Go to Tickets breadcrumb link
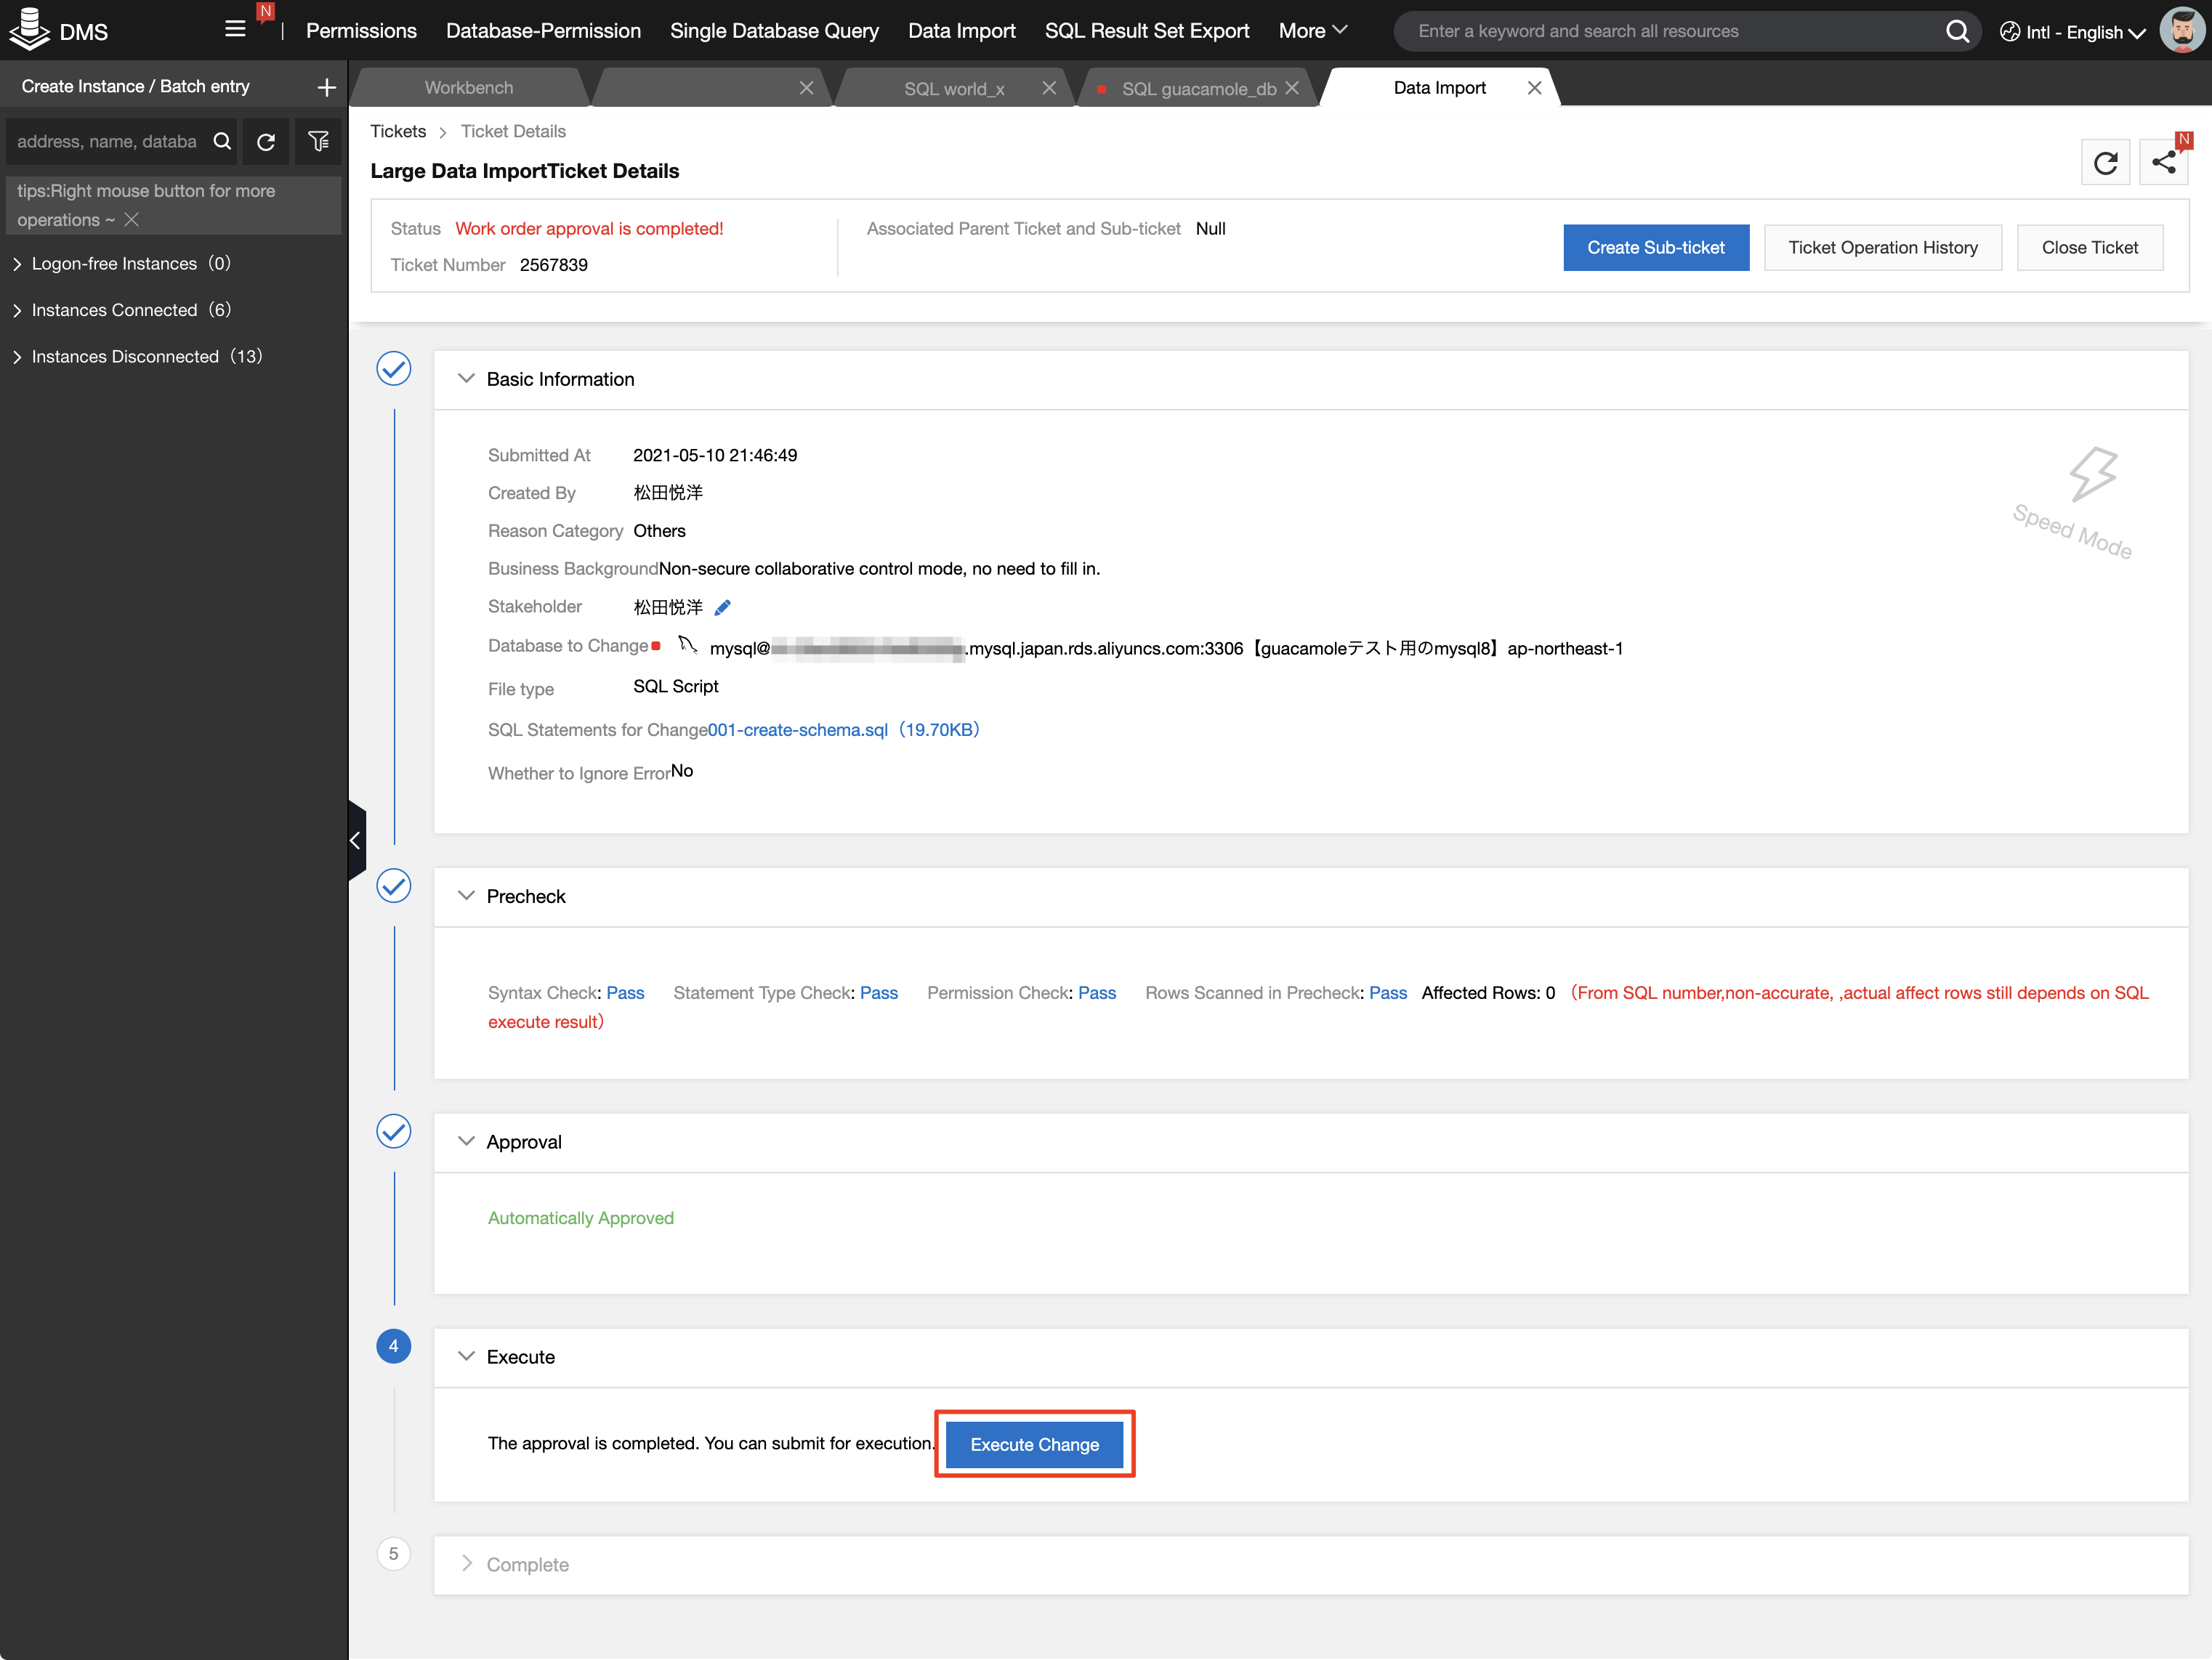The height and width of the screenshot is (1660, 2212). (398, 131)
